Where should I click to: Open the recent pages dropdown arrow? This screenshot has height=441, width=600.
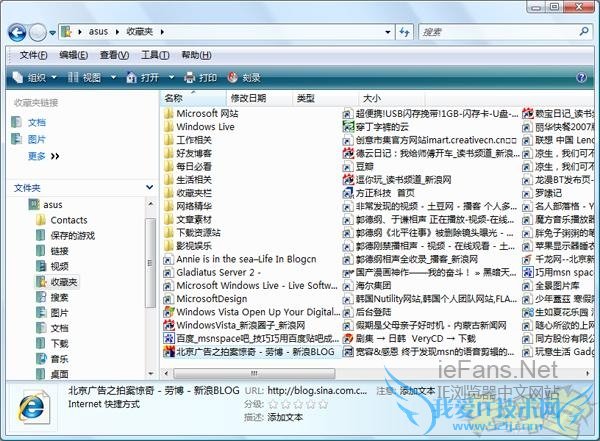(x=52, y=33)
